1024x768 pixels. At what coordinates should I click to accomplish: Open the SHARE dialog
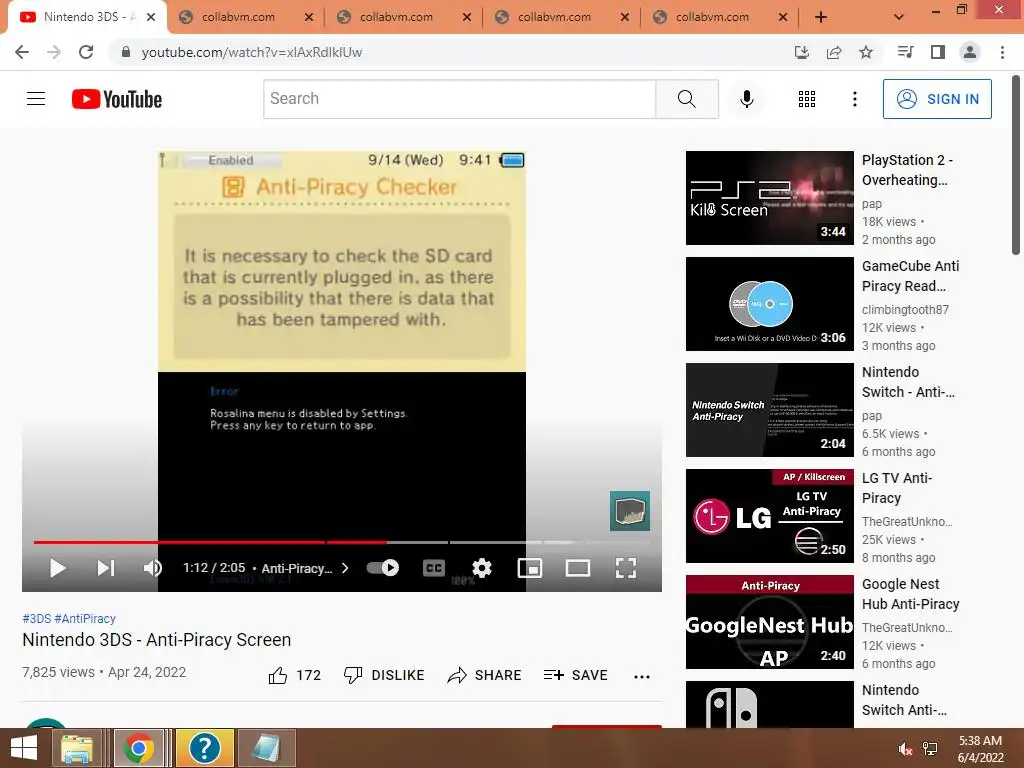click(484, 675)
